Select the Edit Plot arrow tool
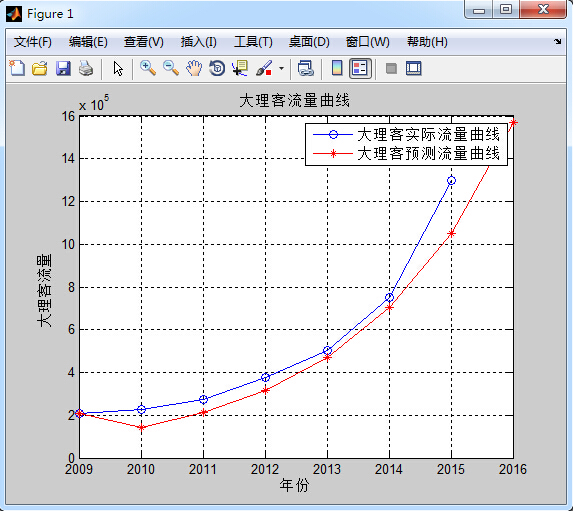This screenshot has width=573, height=511. pyautogui.click(x=118, y=68)
